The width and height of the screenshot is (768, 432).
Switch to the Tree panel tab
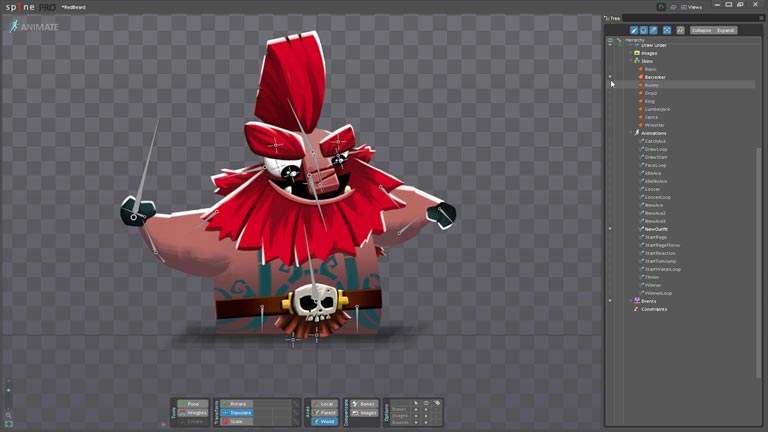click(x=612, y=18)
